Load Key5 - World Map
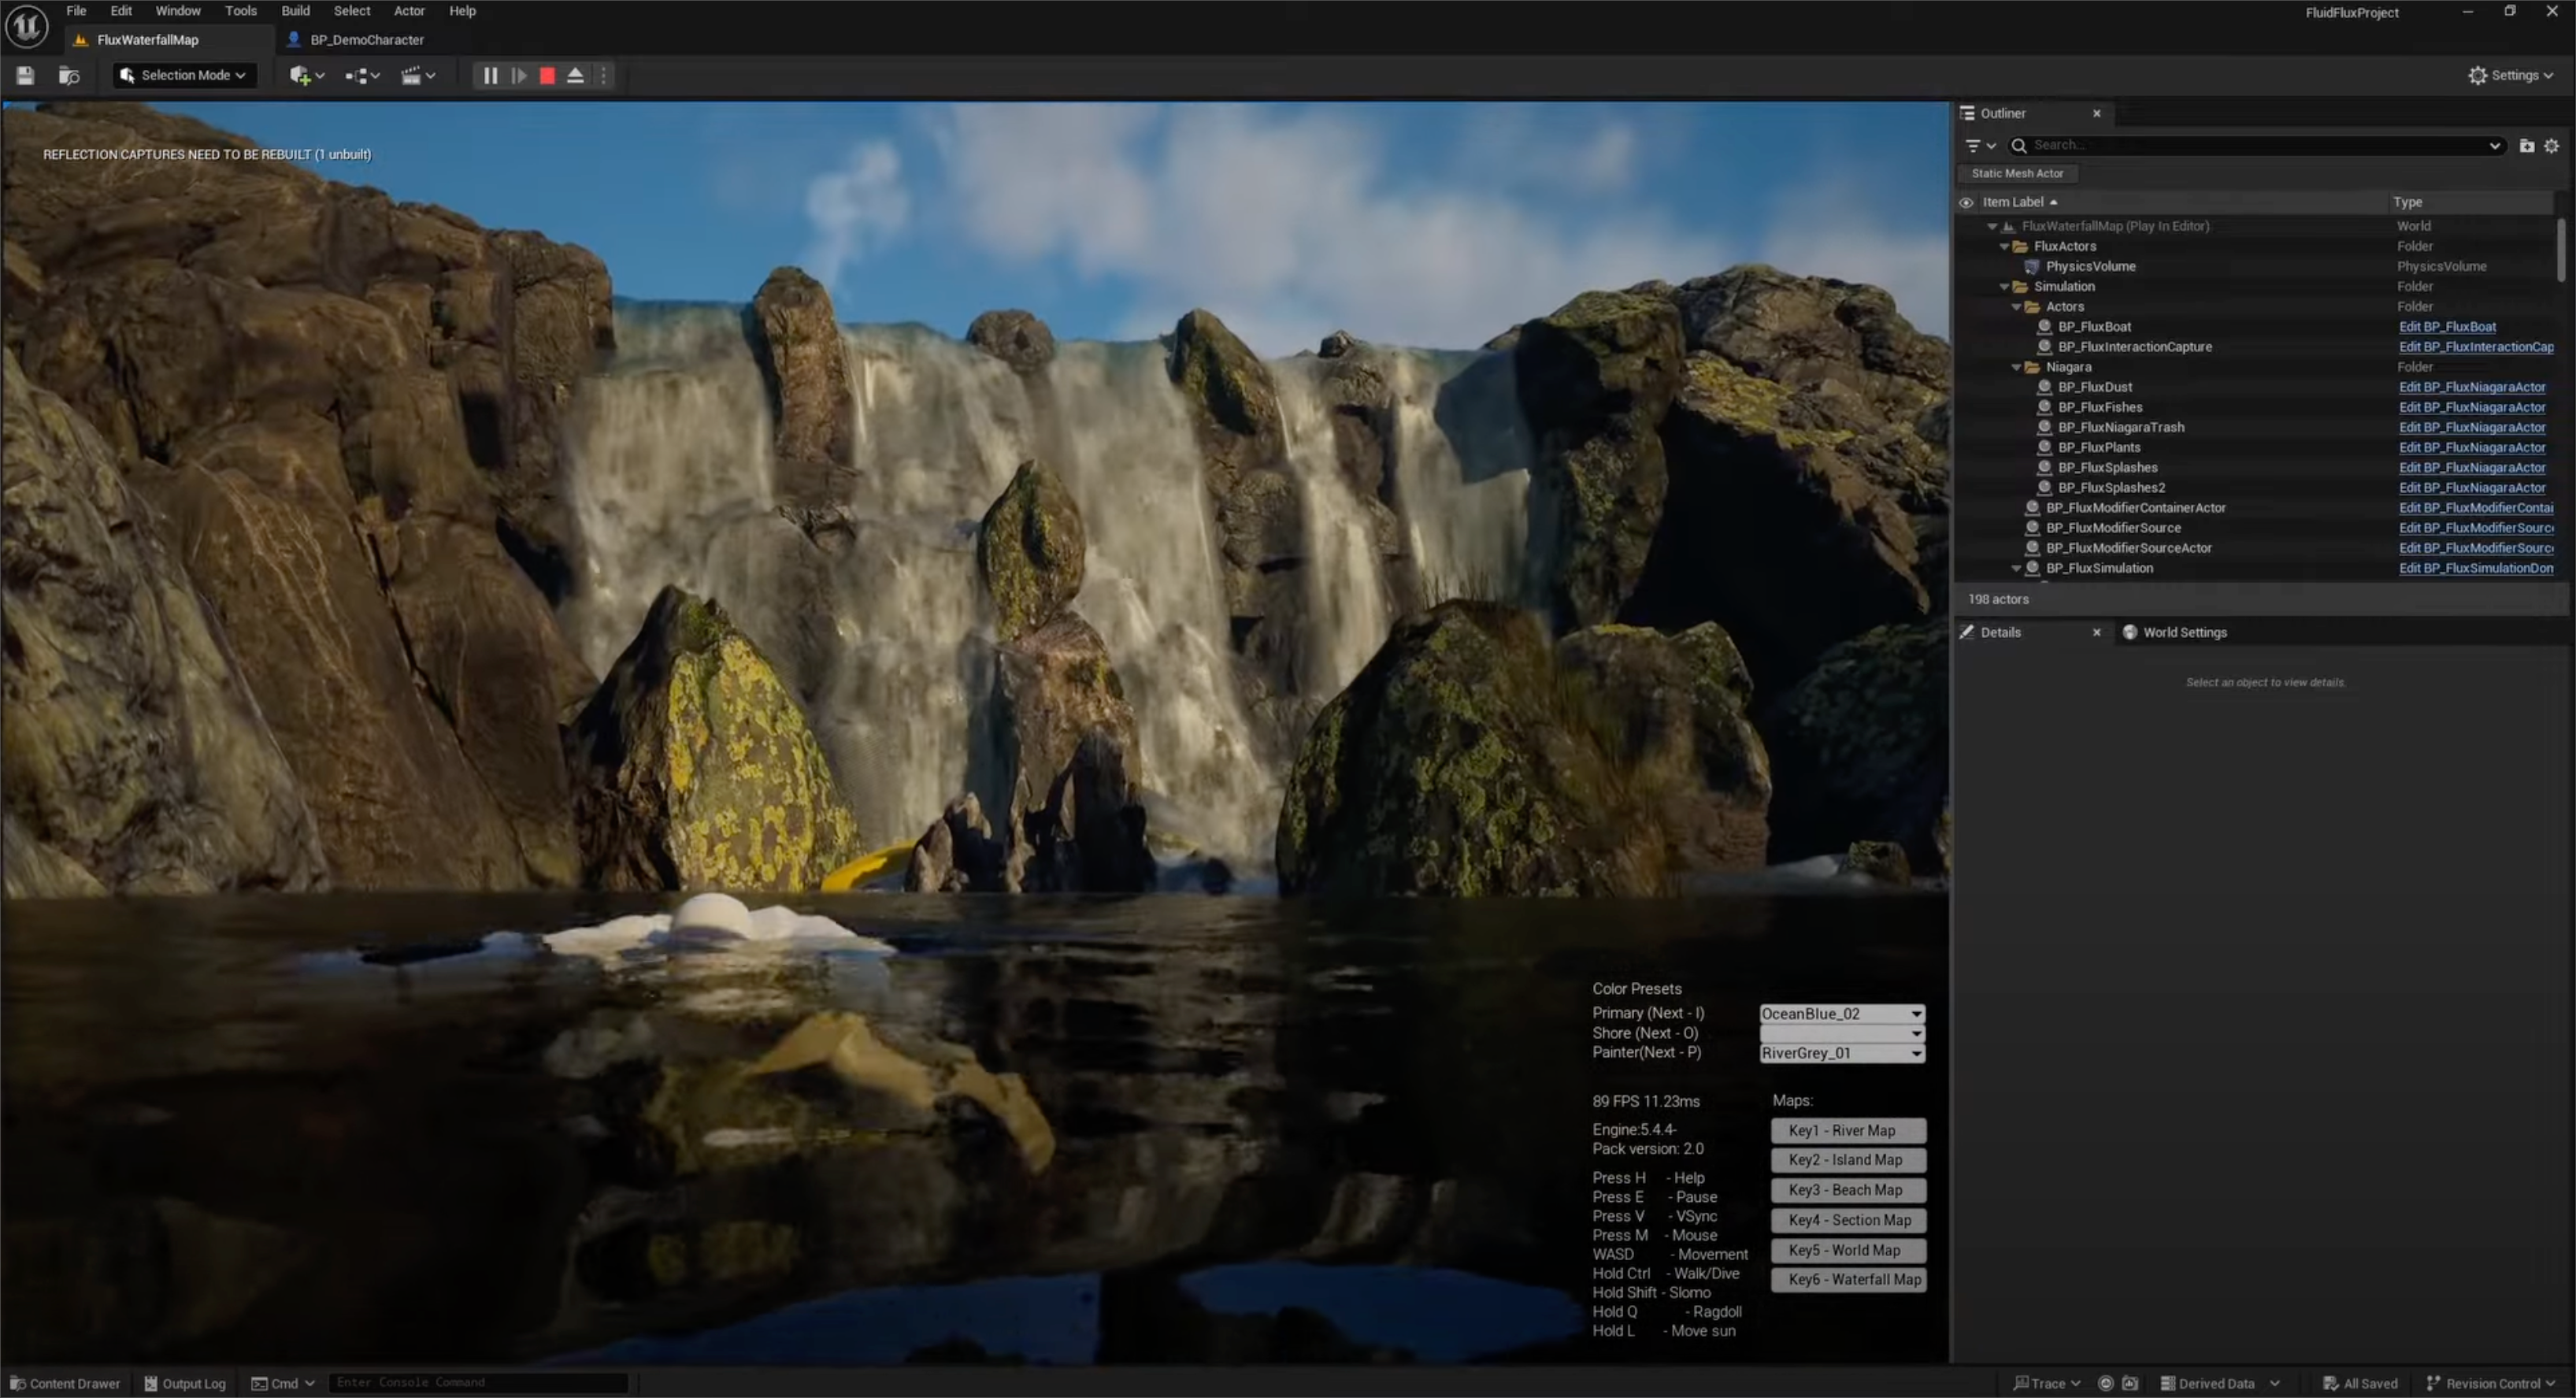Screen dimensions: 2576x1398 click(x=1848, y=1250)
